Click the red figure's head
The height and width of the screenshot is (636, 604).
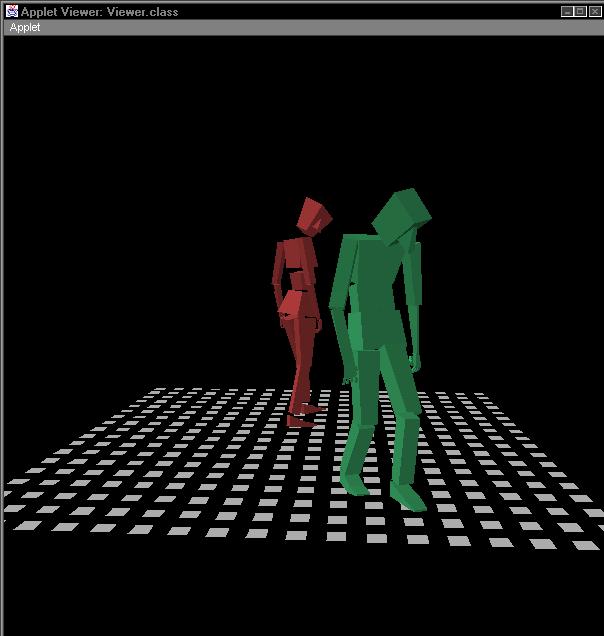point(314,215)
